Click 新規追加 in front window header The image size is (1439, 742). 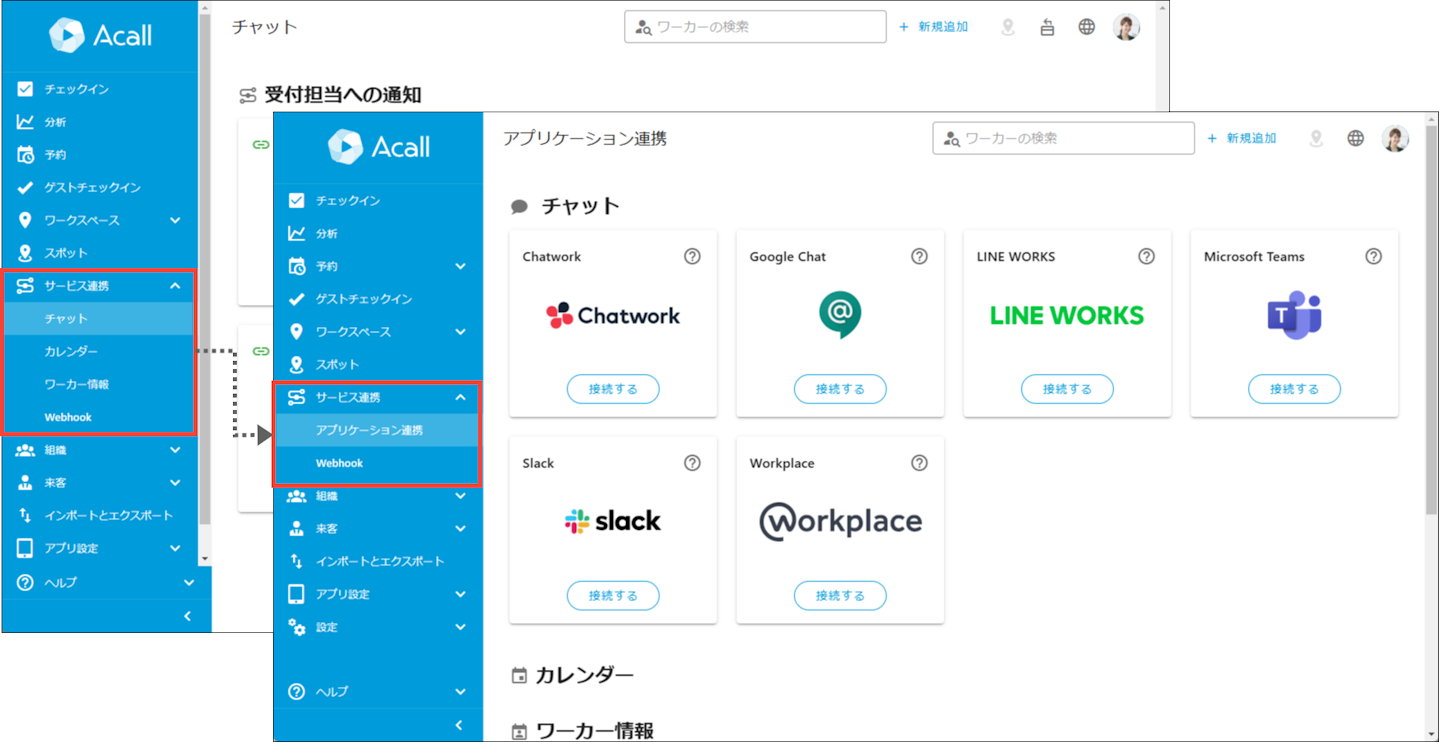[1242, 138]
